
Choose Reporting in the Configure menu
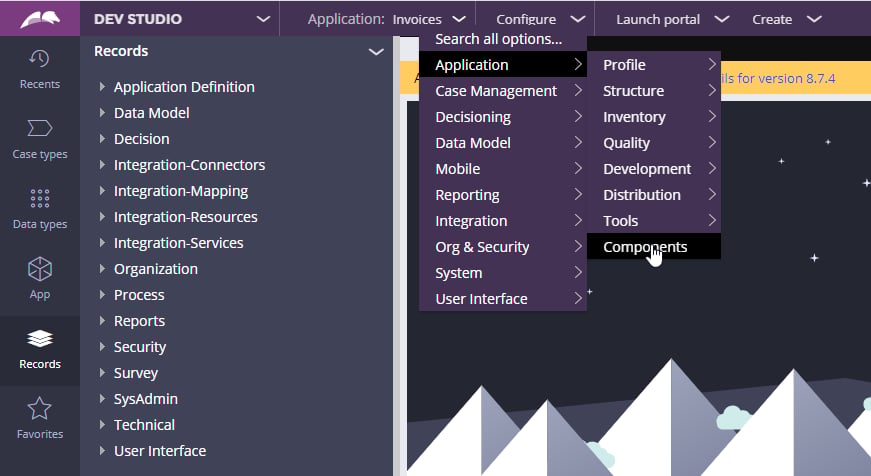click(503, 195)
